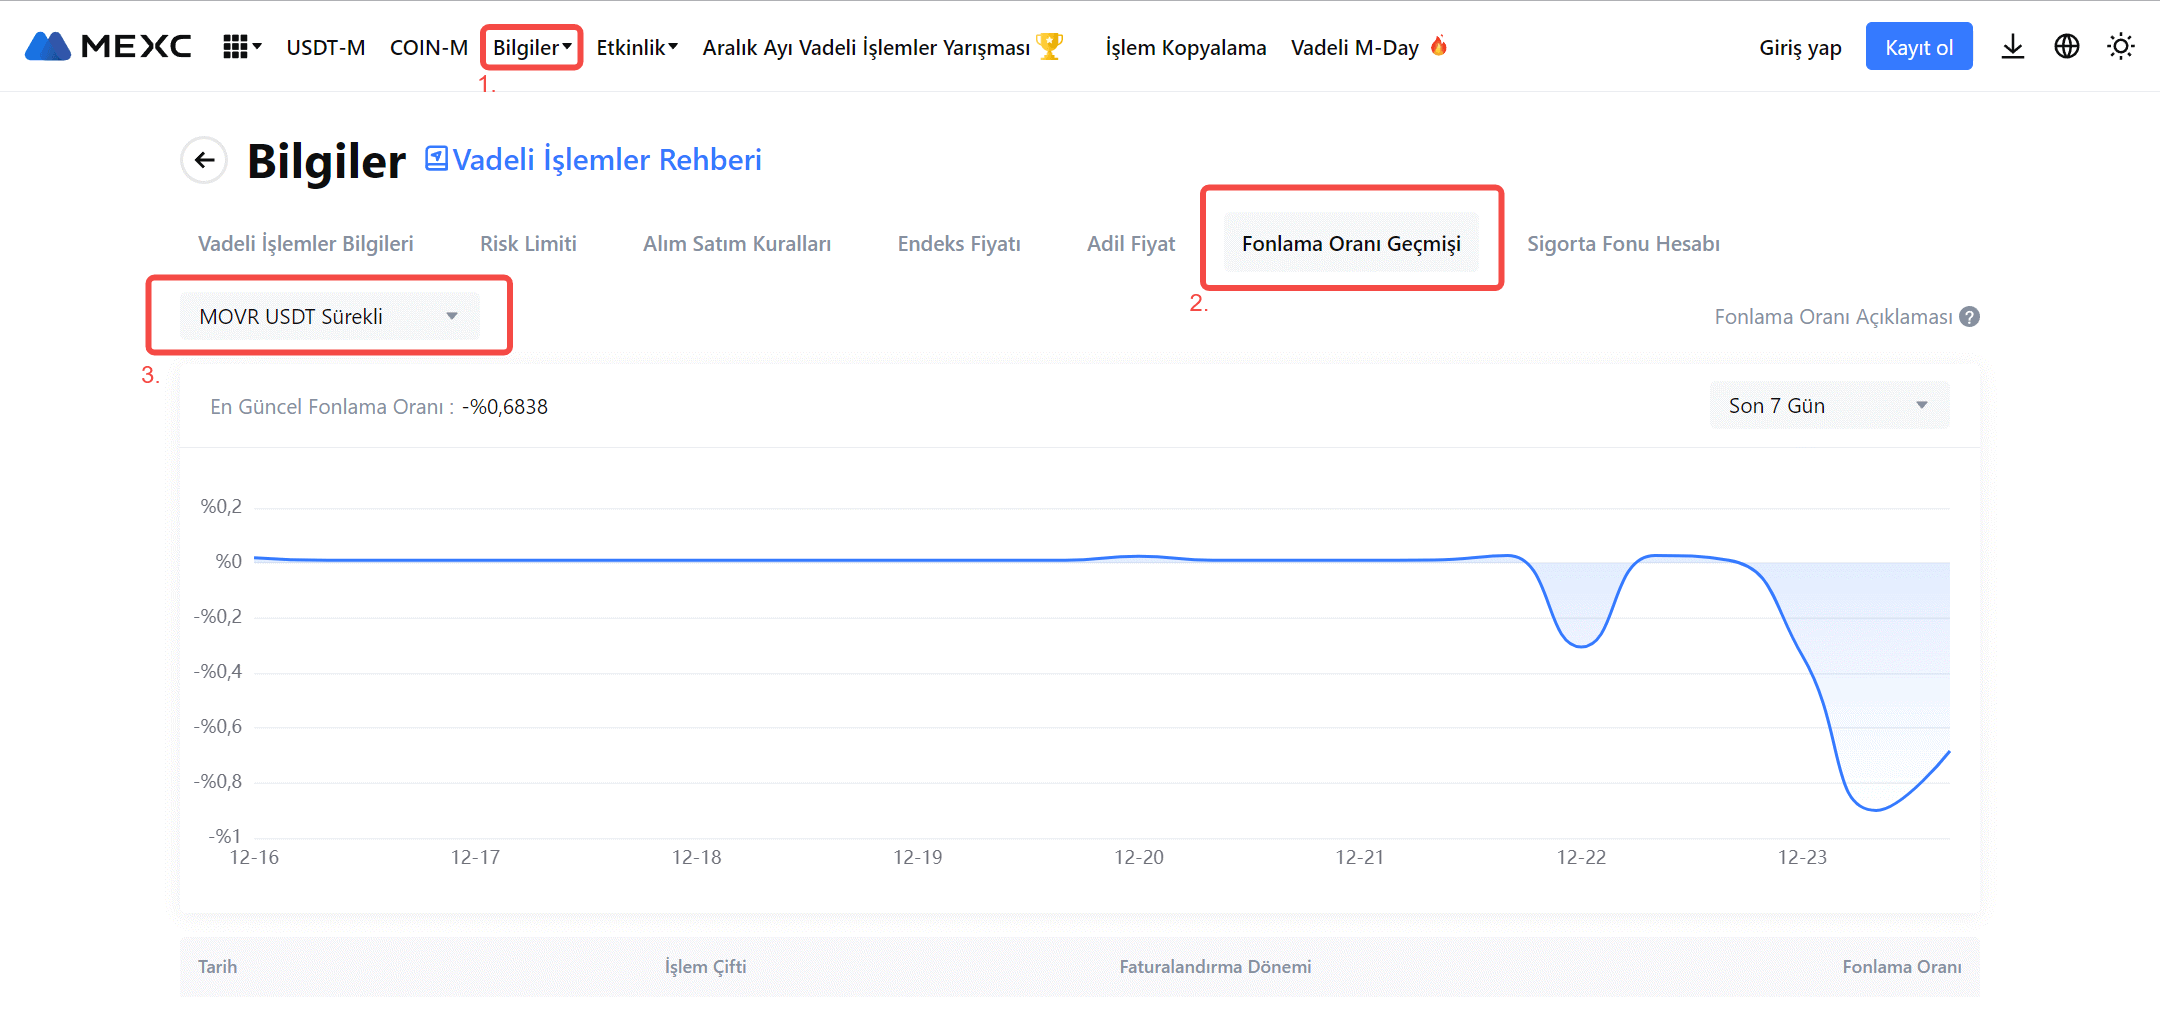Toggle the light/dark theme sun icon

[2120, 47]
